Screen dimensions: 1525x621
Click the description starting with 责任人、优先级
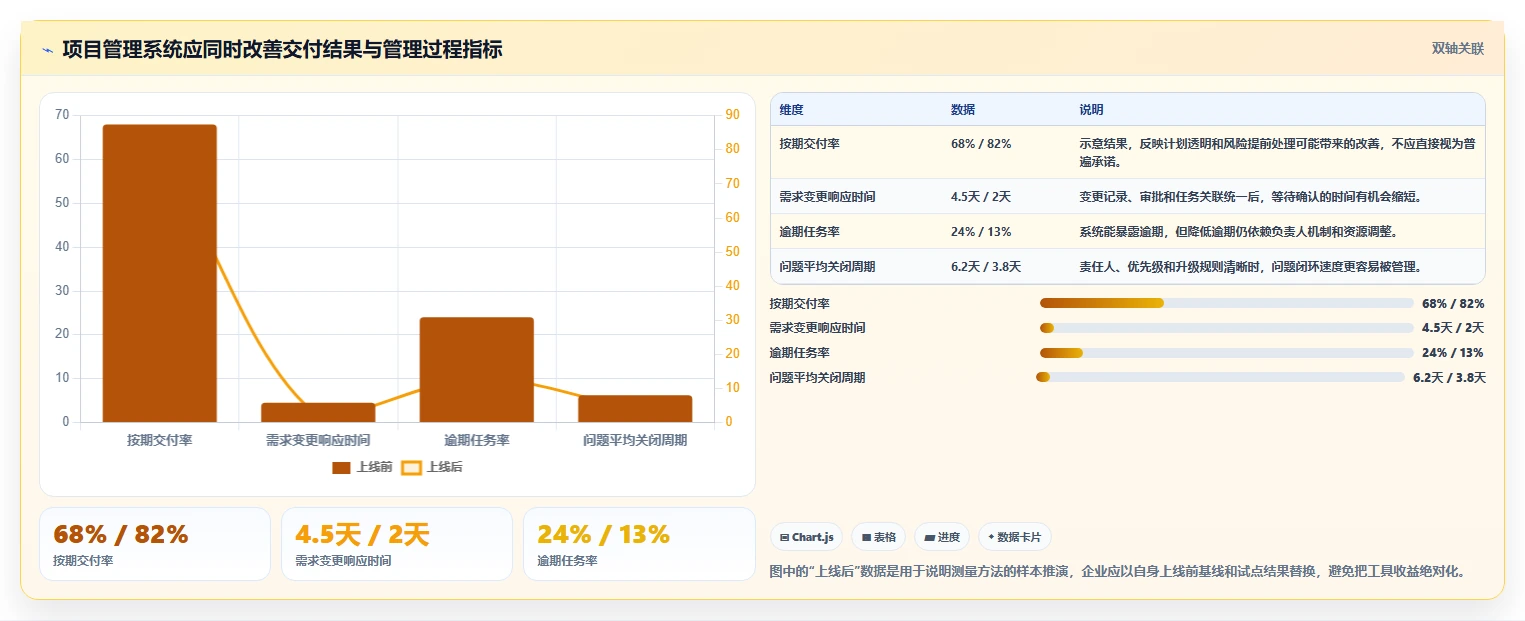1250,266
